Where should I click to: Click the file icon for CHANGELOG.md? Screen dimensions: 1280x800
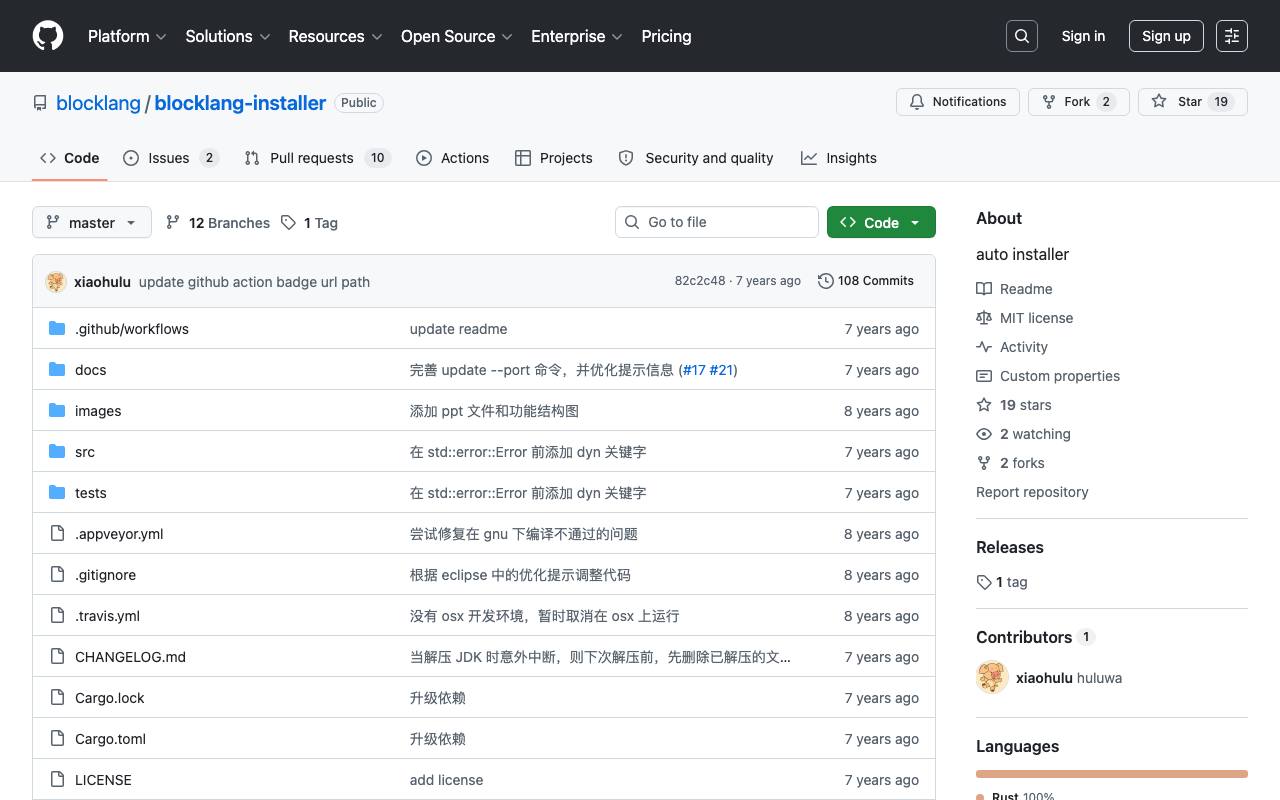(57, 656)
